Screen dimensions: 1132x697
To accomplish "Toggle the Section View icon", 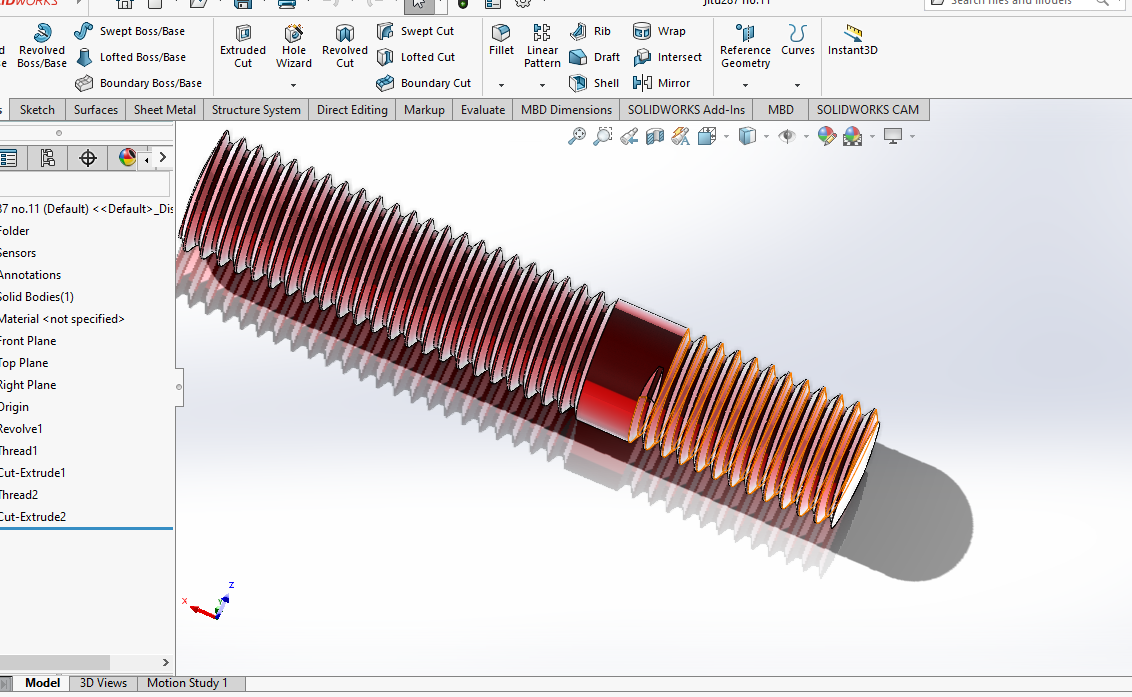I will (655, 136).
